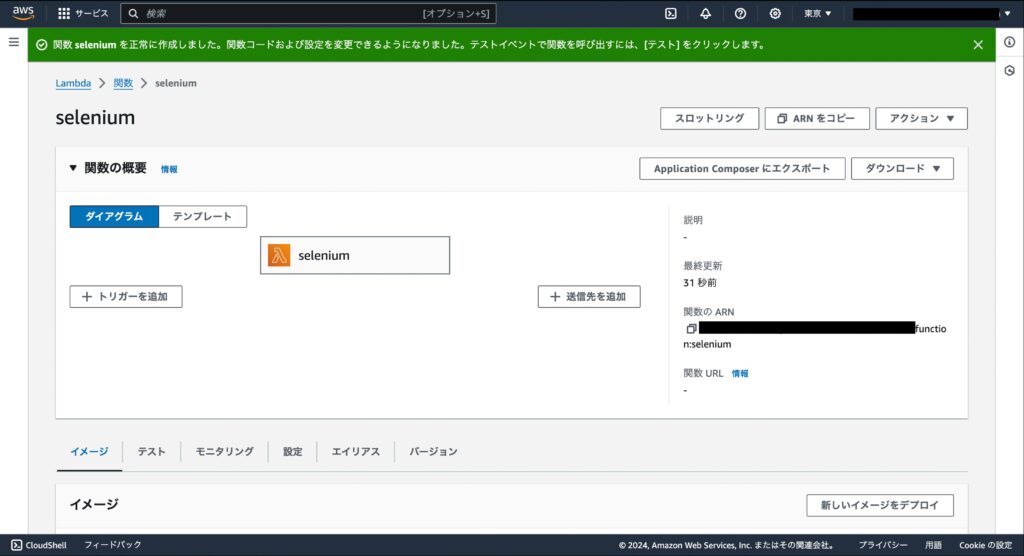Open the アクション dropdown
1024x556 pixels.
click(921, 118)
